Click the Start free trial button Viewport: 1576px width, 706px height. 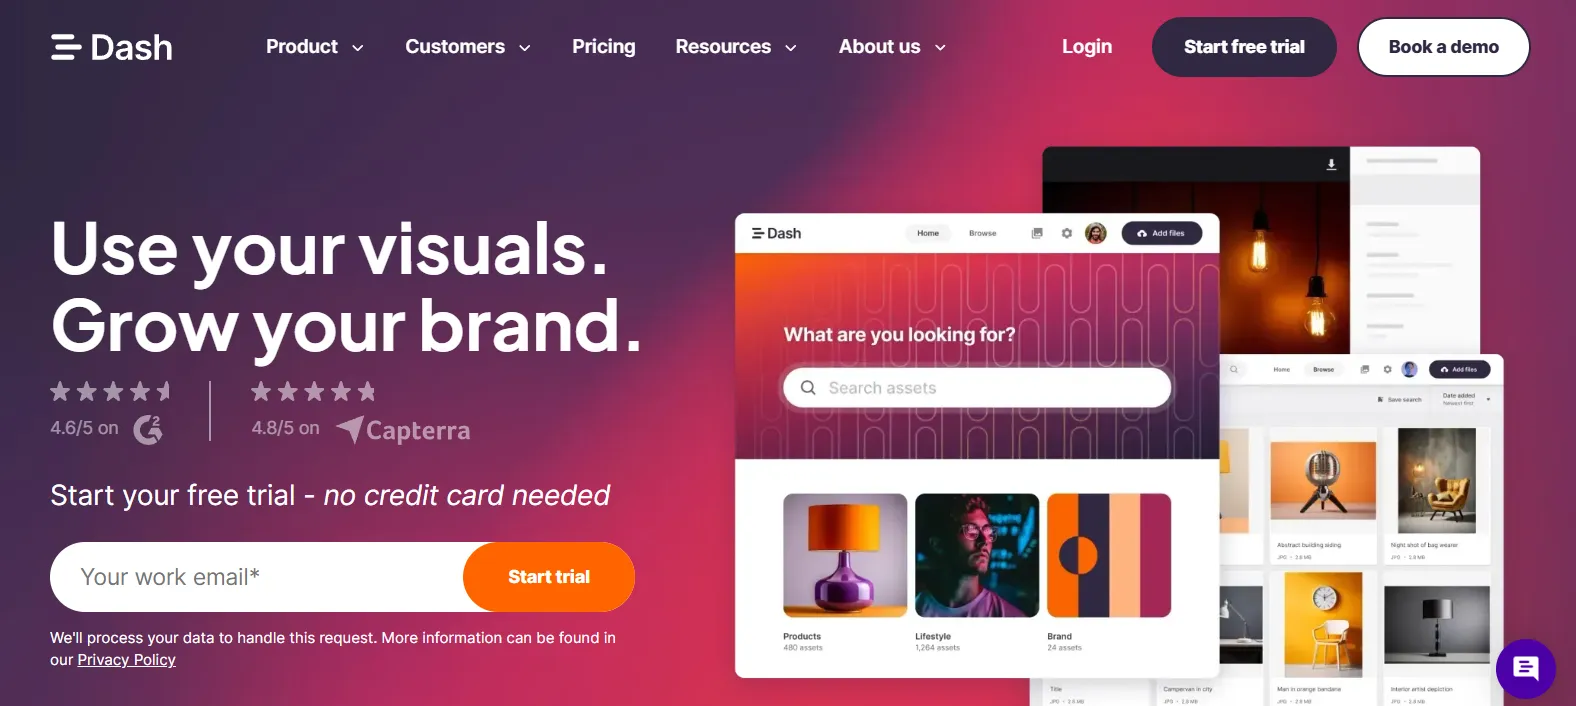pyautogui.click(x=1244, y=47)
